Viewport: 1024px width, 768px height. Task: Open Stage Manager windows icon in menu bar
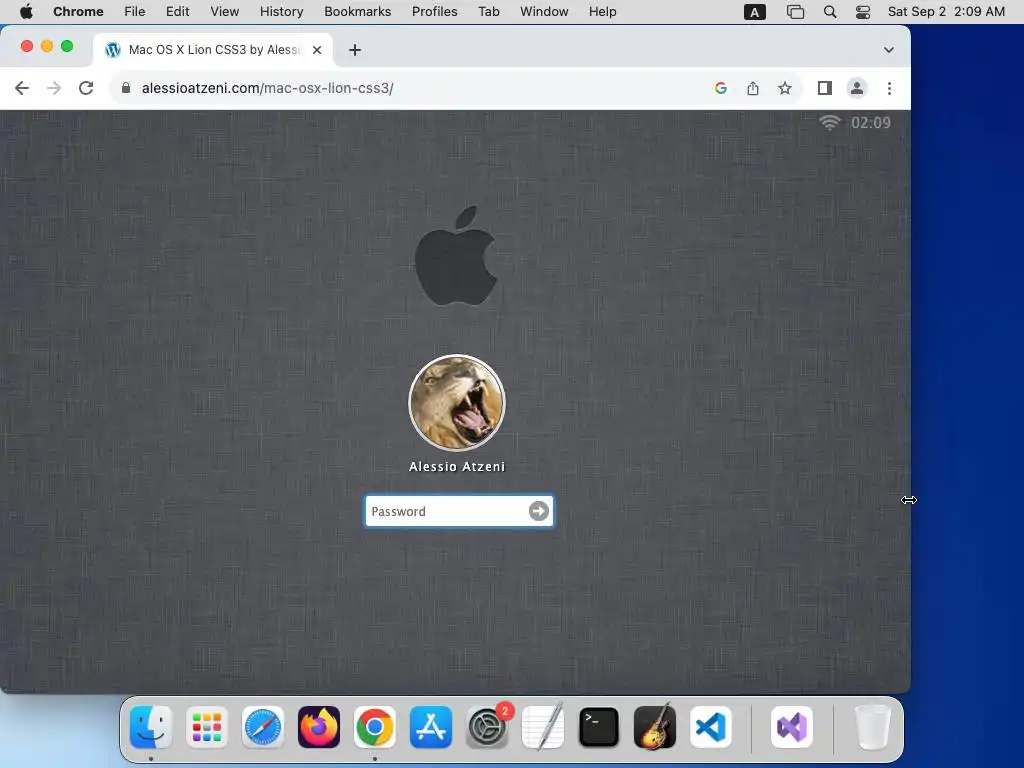click(x=795, y=12)
